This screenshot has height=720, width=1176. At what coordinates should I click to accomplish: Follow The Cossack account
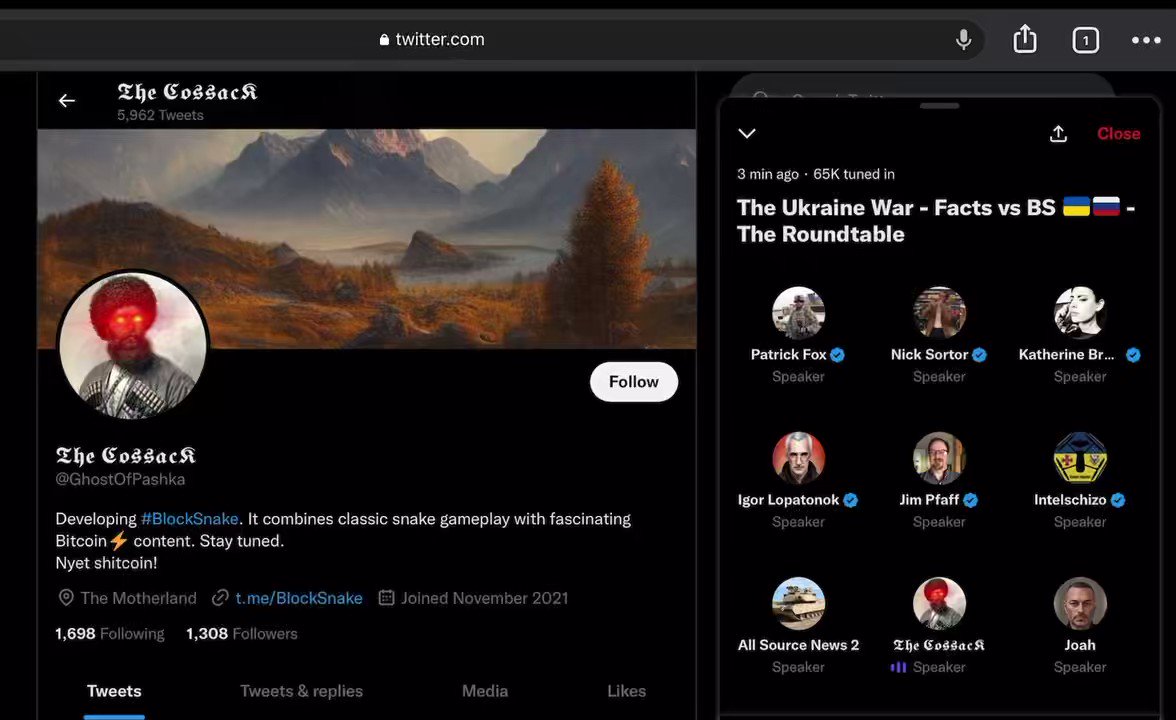coord(634,382)
